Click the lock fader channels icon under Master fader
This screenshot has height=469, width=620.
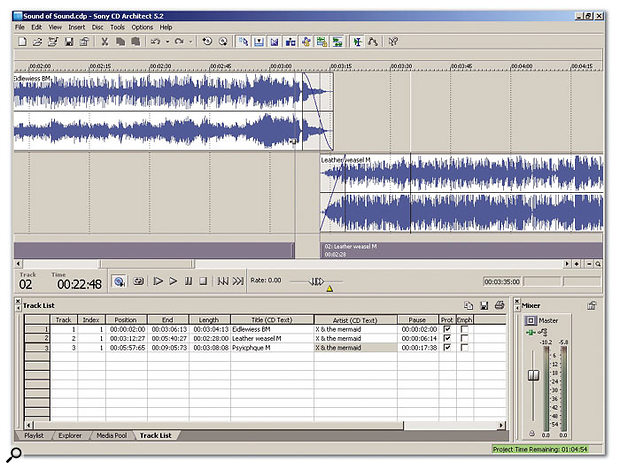click(532, 433)
